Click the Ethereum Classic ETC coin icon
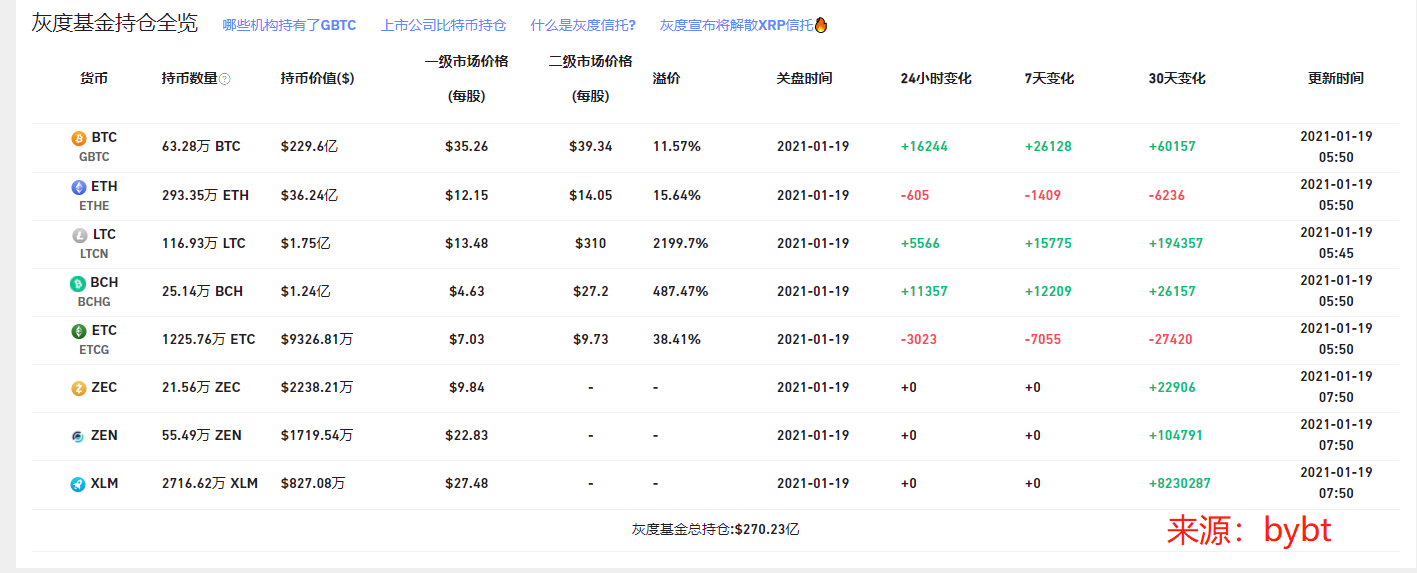This screenshot has width=1417, height=573. pyautogui.click(x=79, y=331)
